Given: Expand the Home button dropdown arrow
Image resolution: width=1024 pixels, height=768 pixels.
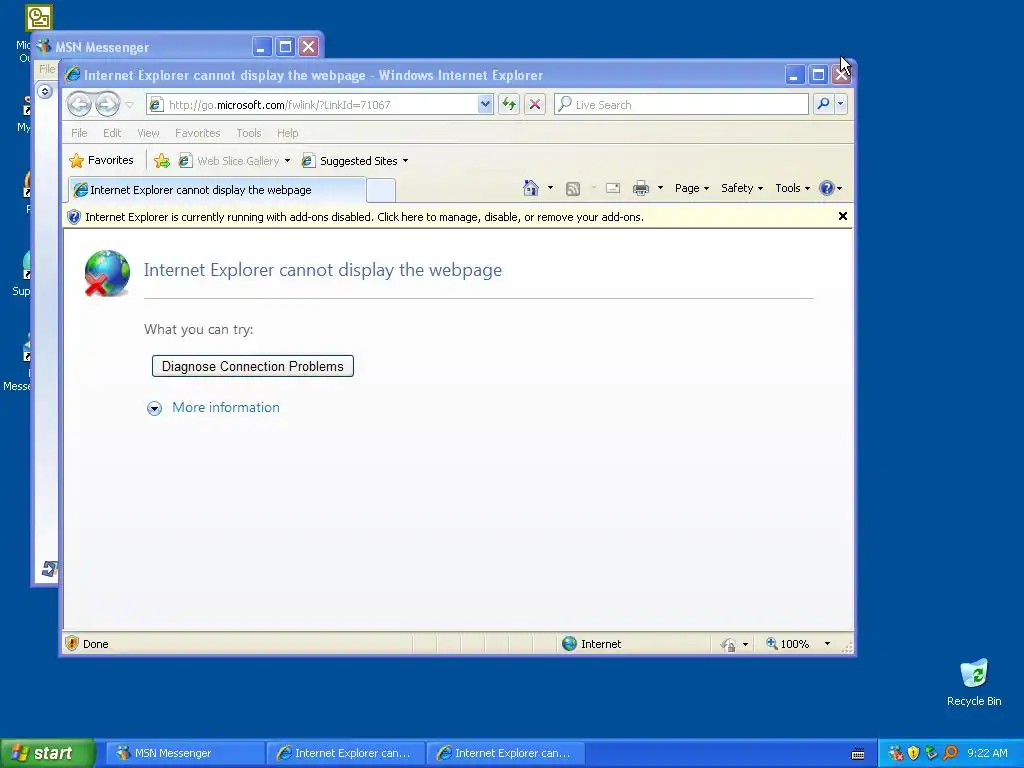Looking at the screenshot, I should tap(550, 188).
